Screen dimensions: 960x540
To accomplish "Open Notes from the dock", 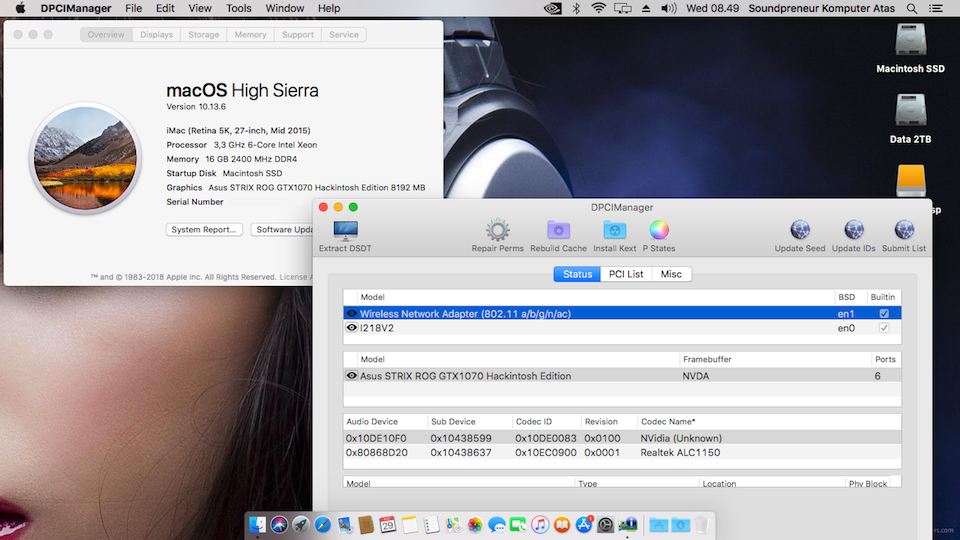I will tap(410, 525).
